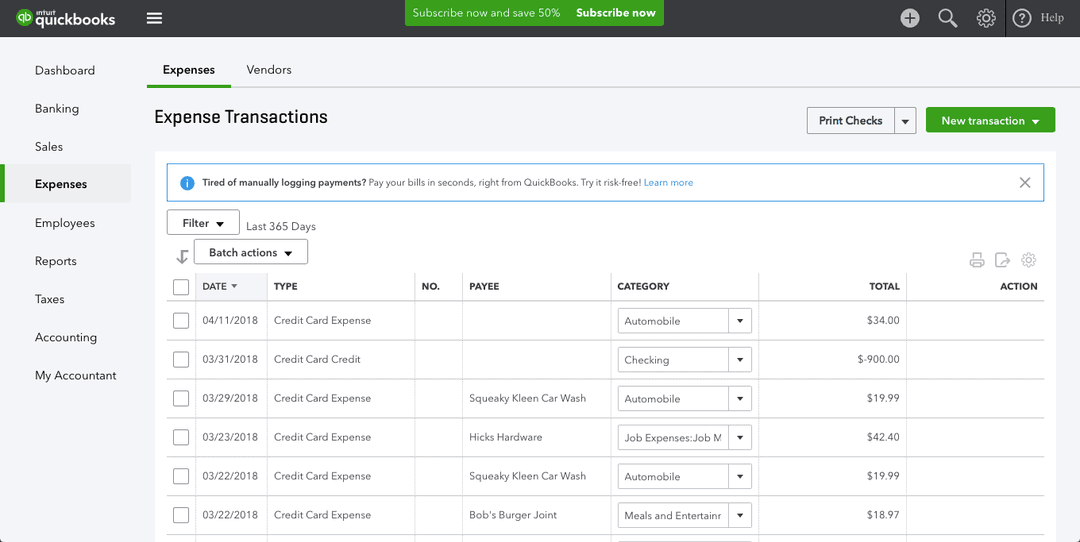
Task: Click the Bob's Burger Joint payee
Action: click(x=513, y=515)
